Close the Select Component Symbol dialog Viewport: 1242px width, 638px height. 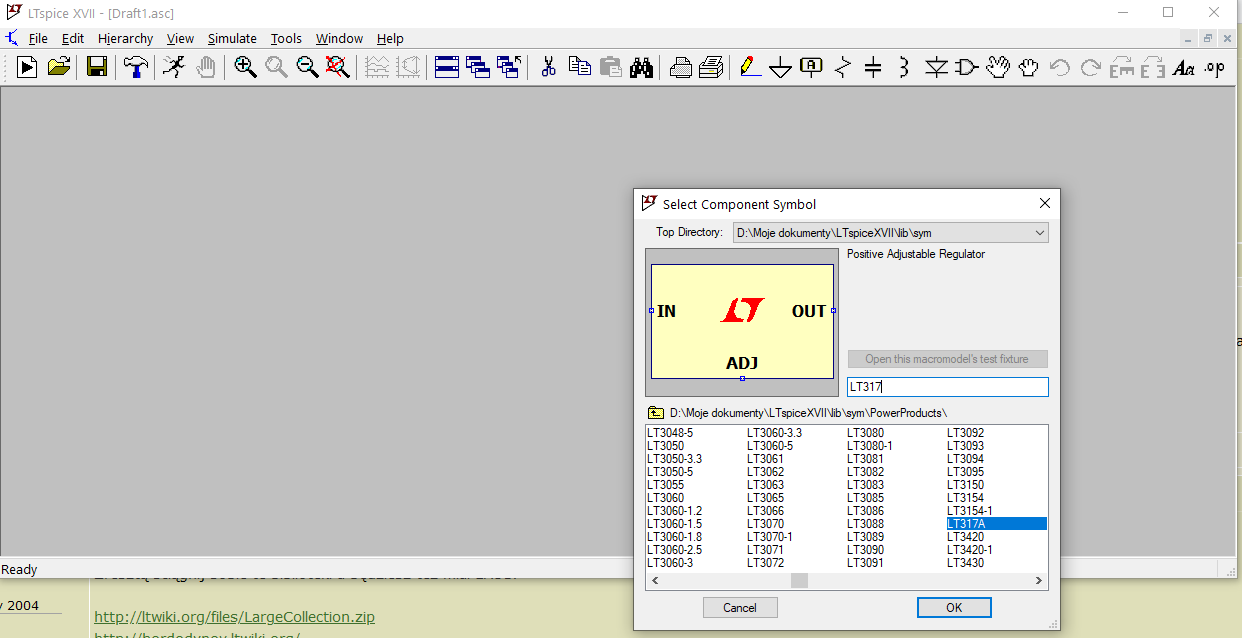(x=1044, y=203)
